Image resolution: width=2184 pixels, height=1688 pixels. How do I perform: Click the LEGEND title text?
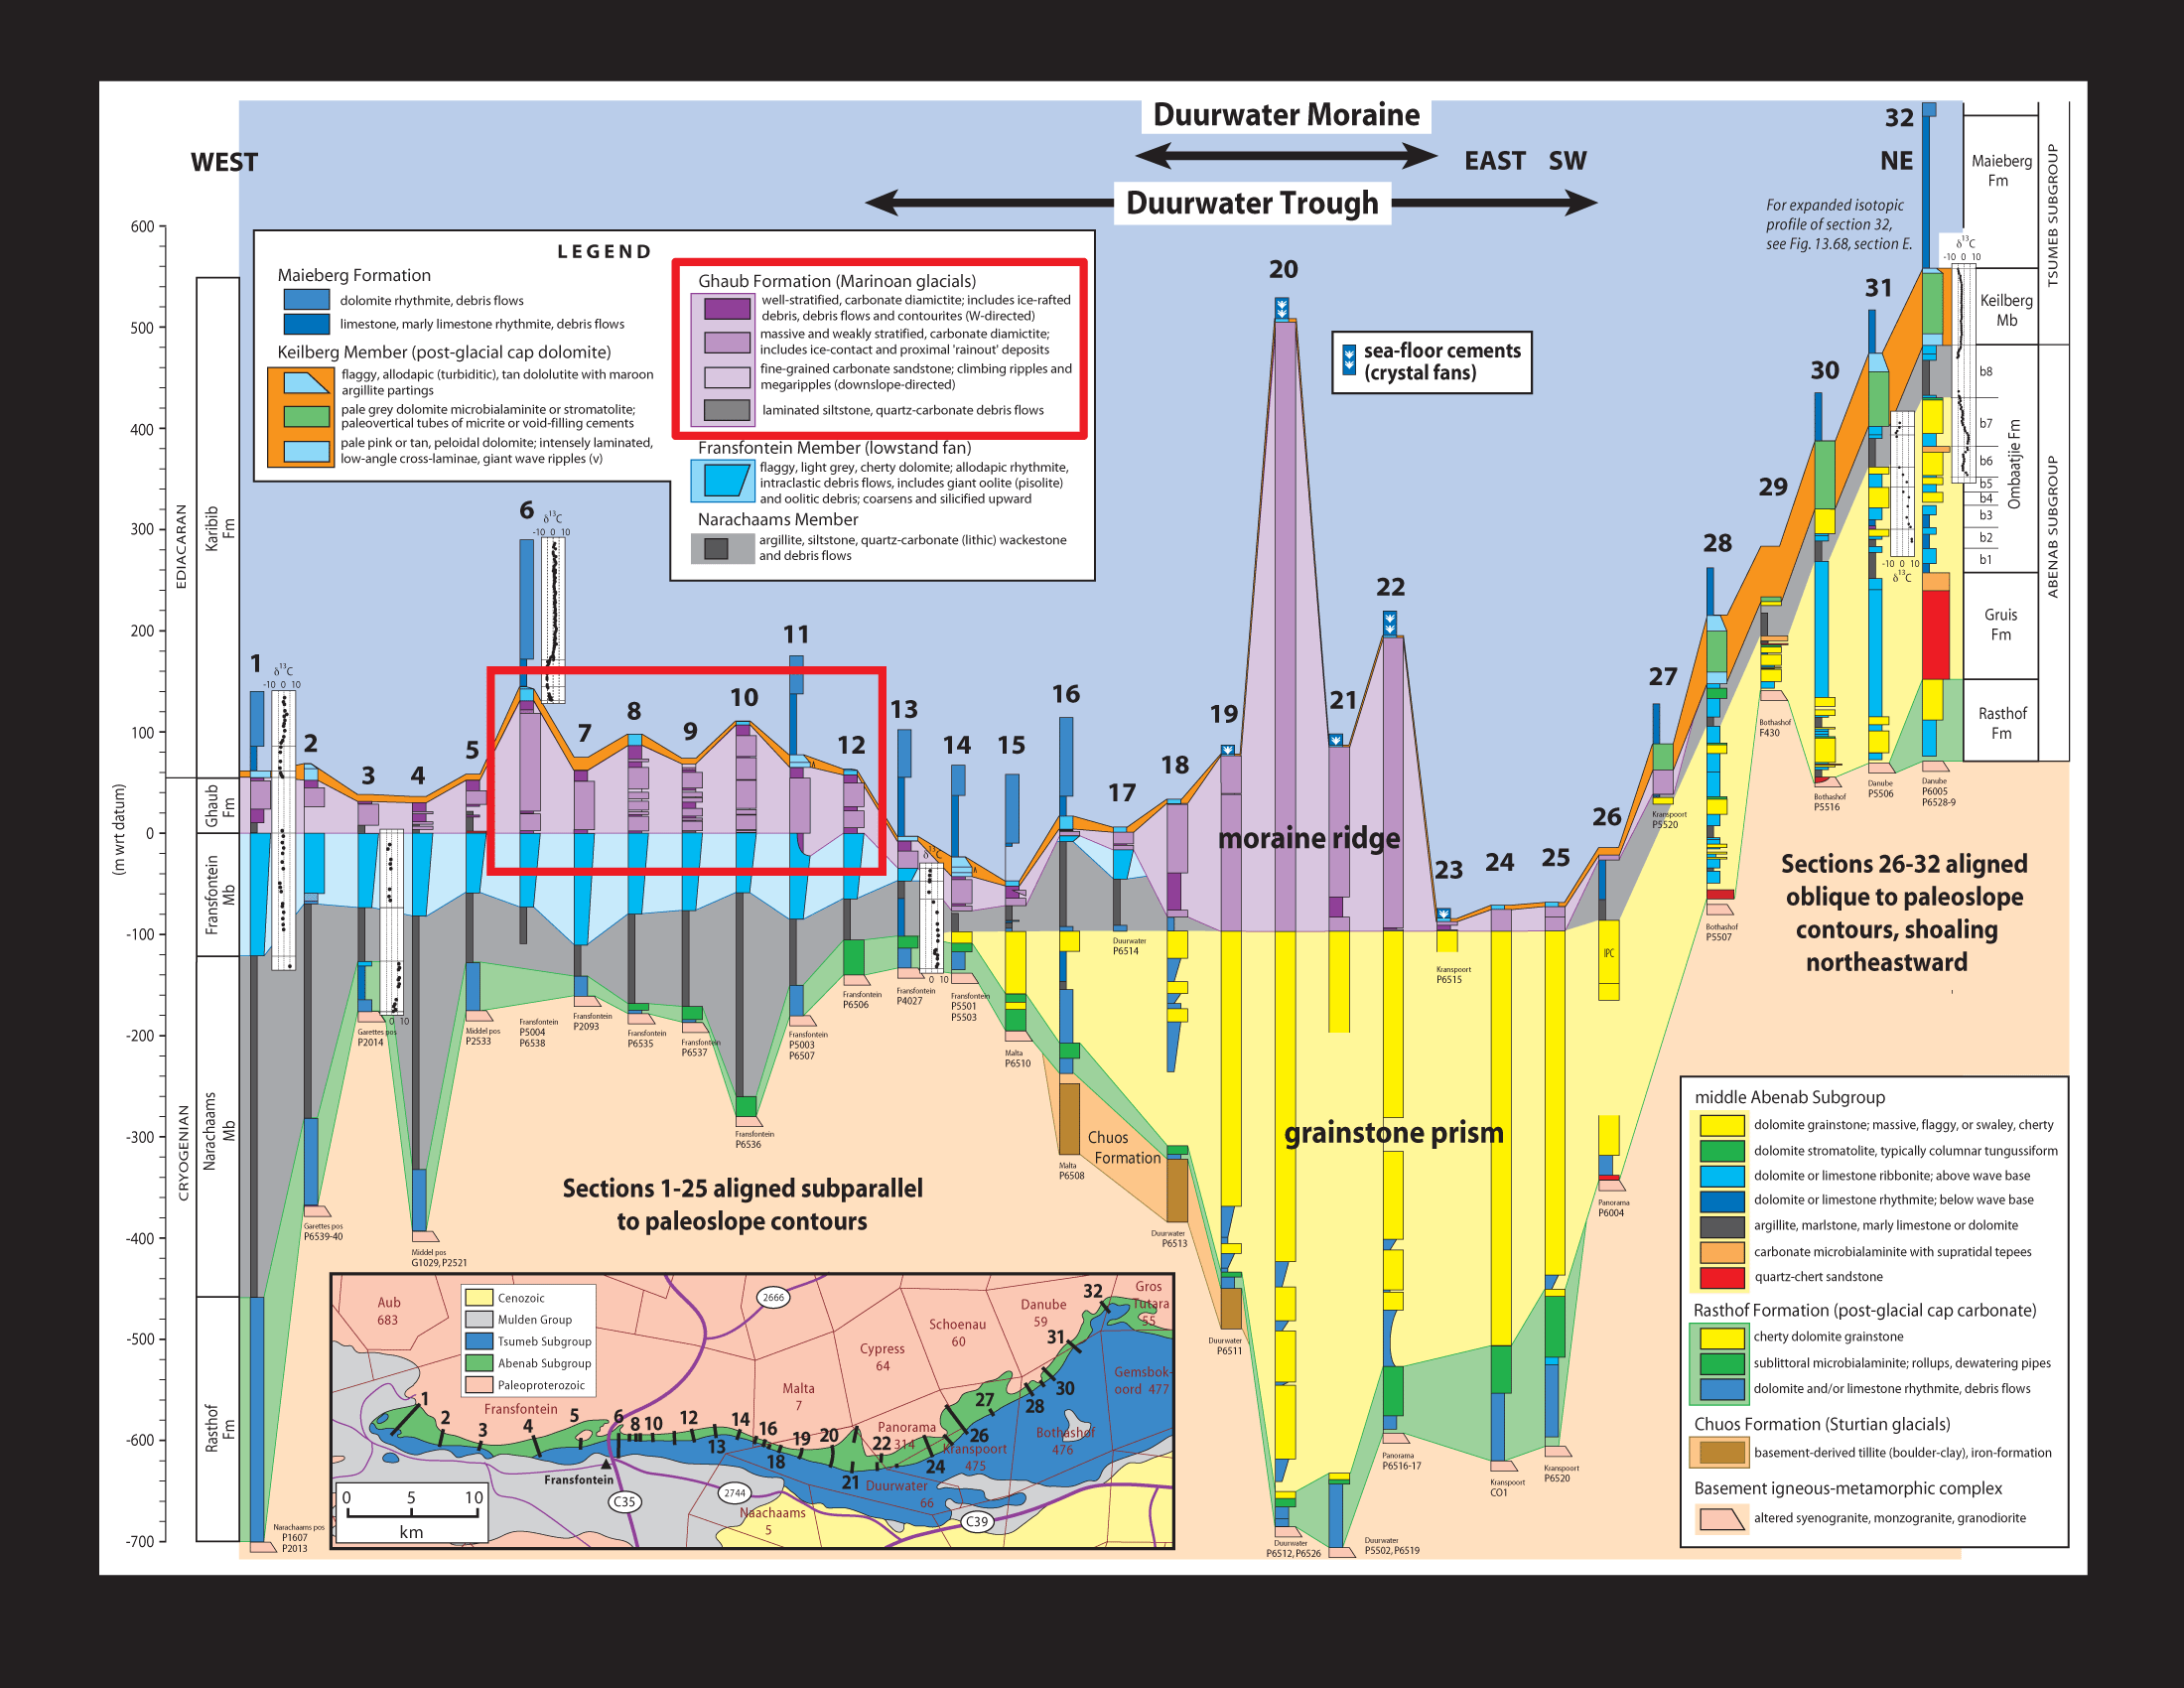point(604,252)
